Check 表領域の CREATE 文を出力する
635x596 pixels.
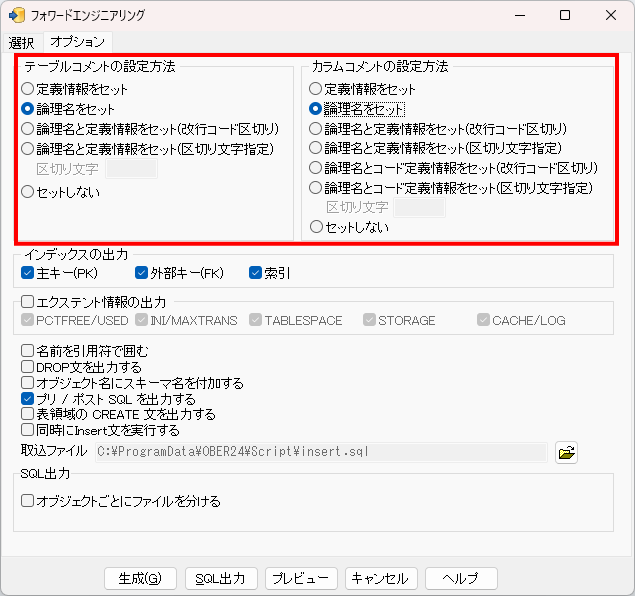27,414
